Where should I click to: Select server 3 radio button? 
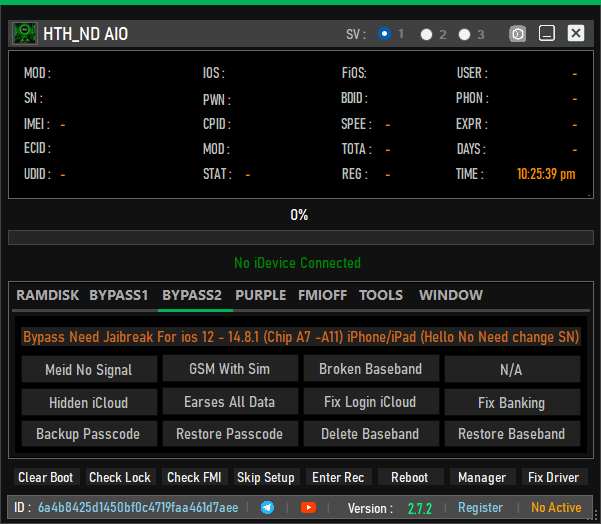click(465, 34)
